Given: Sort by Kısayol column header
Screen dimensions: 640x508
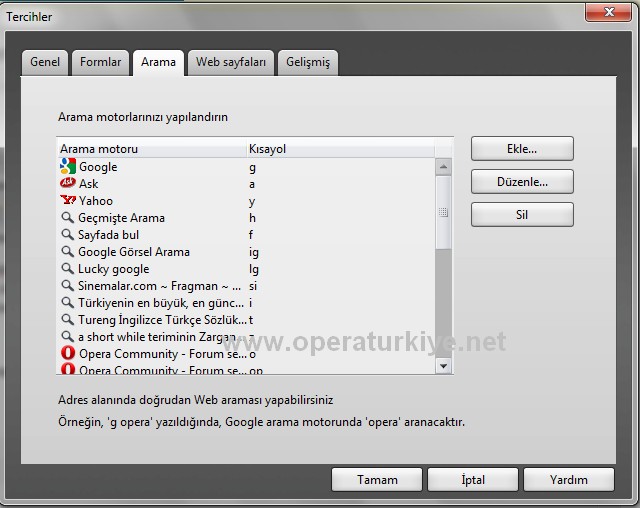Looking at the screenshot, I should coord(340,149).
